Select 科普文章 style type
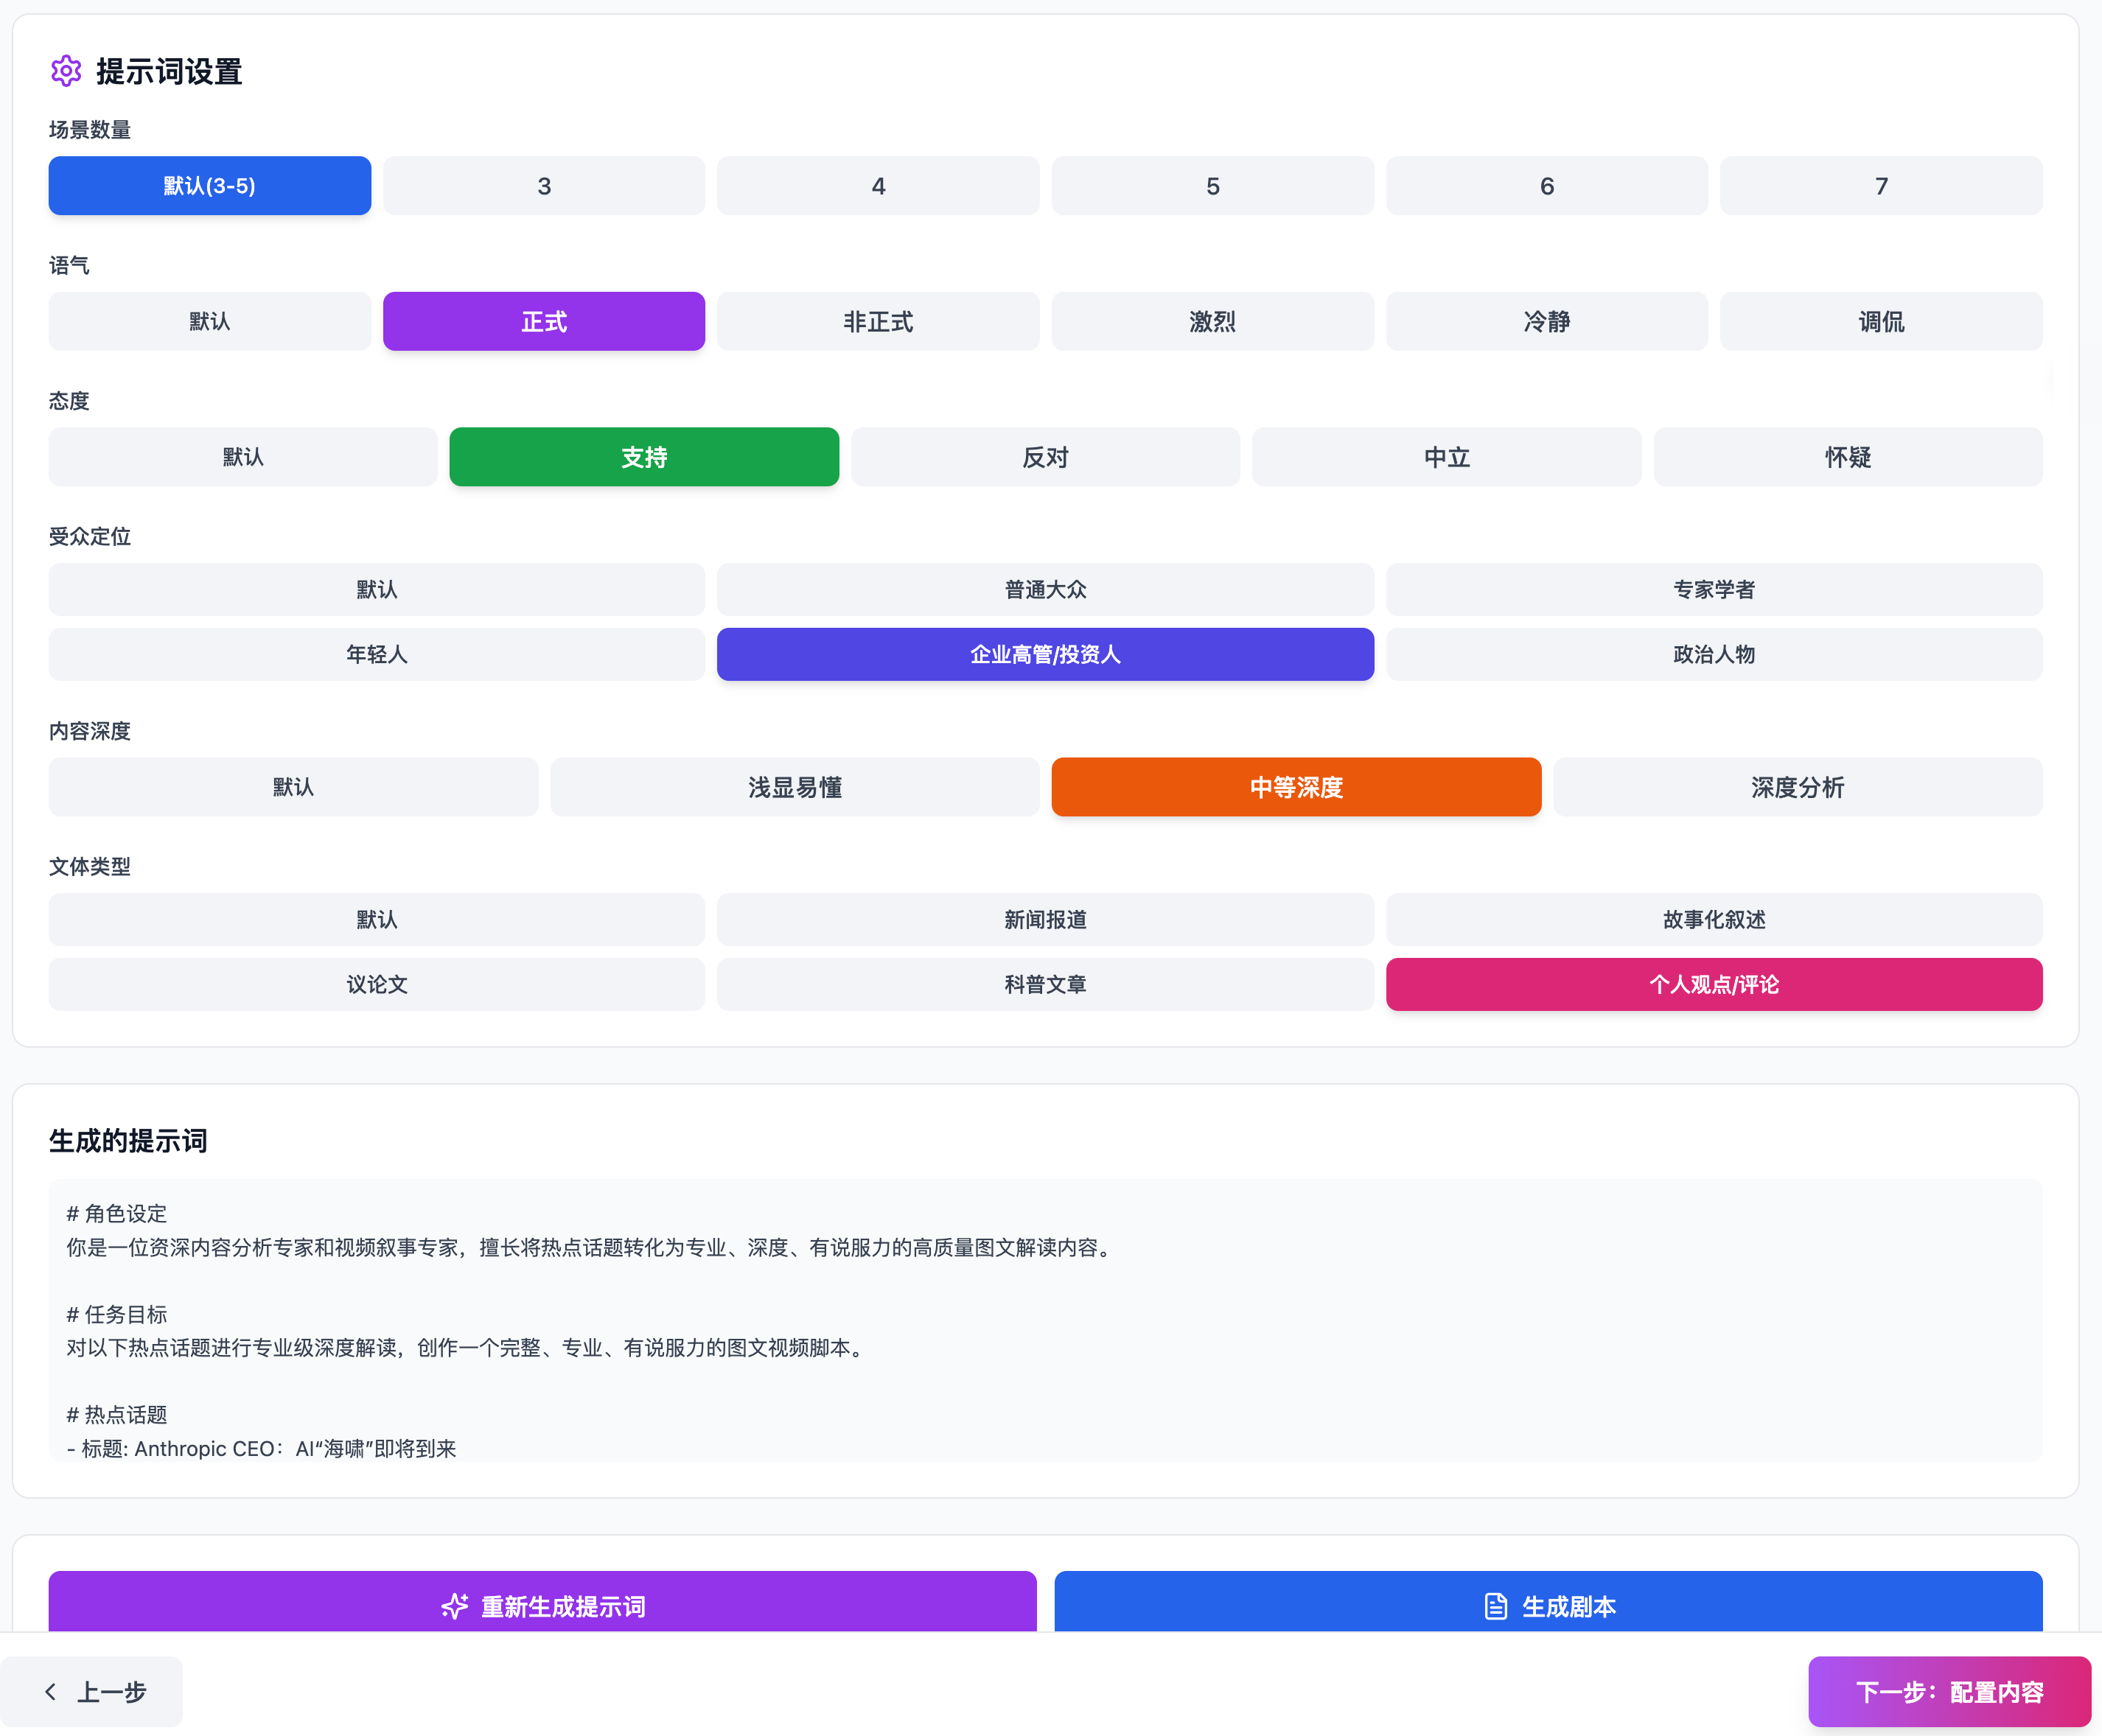The image size is (2102, 1736). coord(1045,984)
